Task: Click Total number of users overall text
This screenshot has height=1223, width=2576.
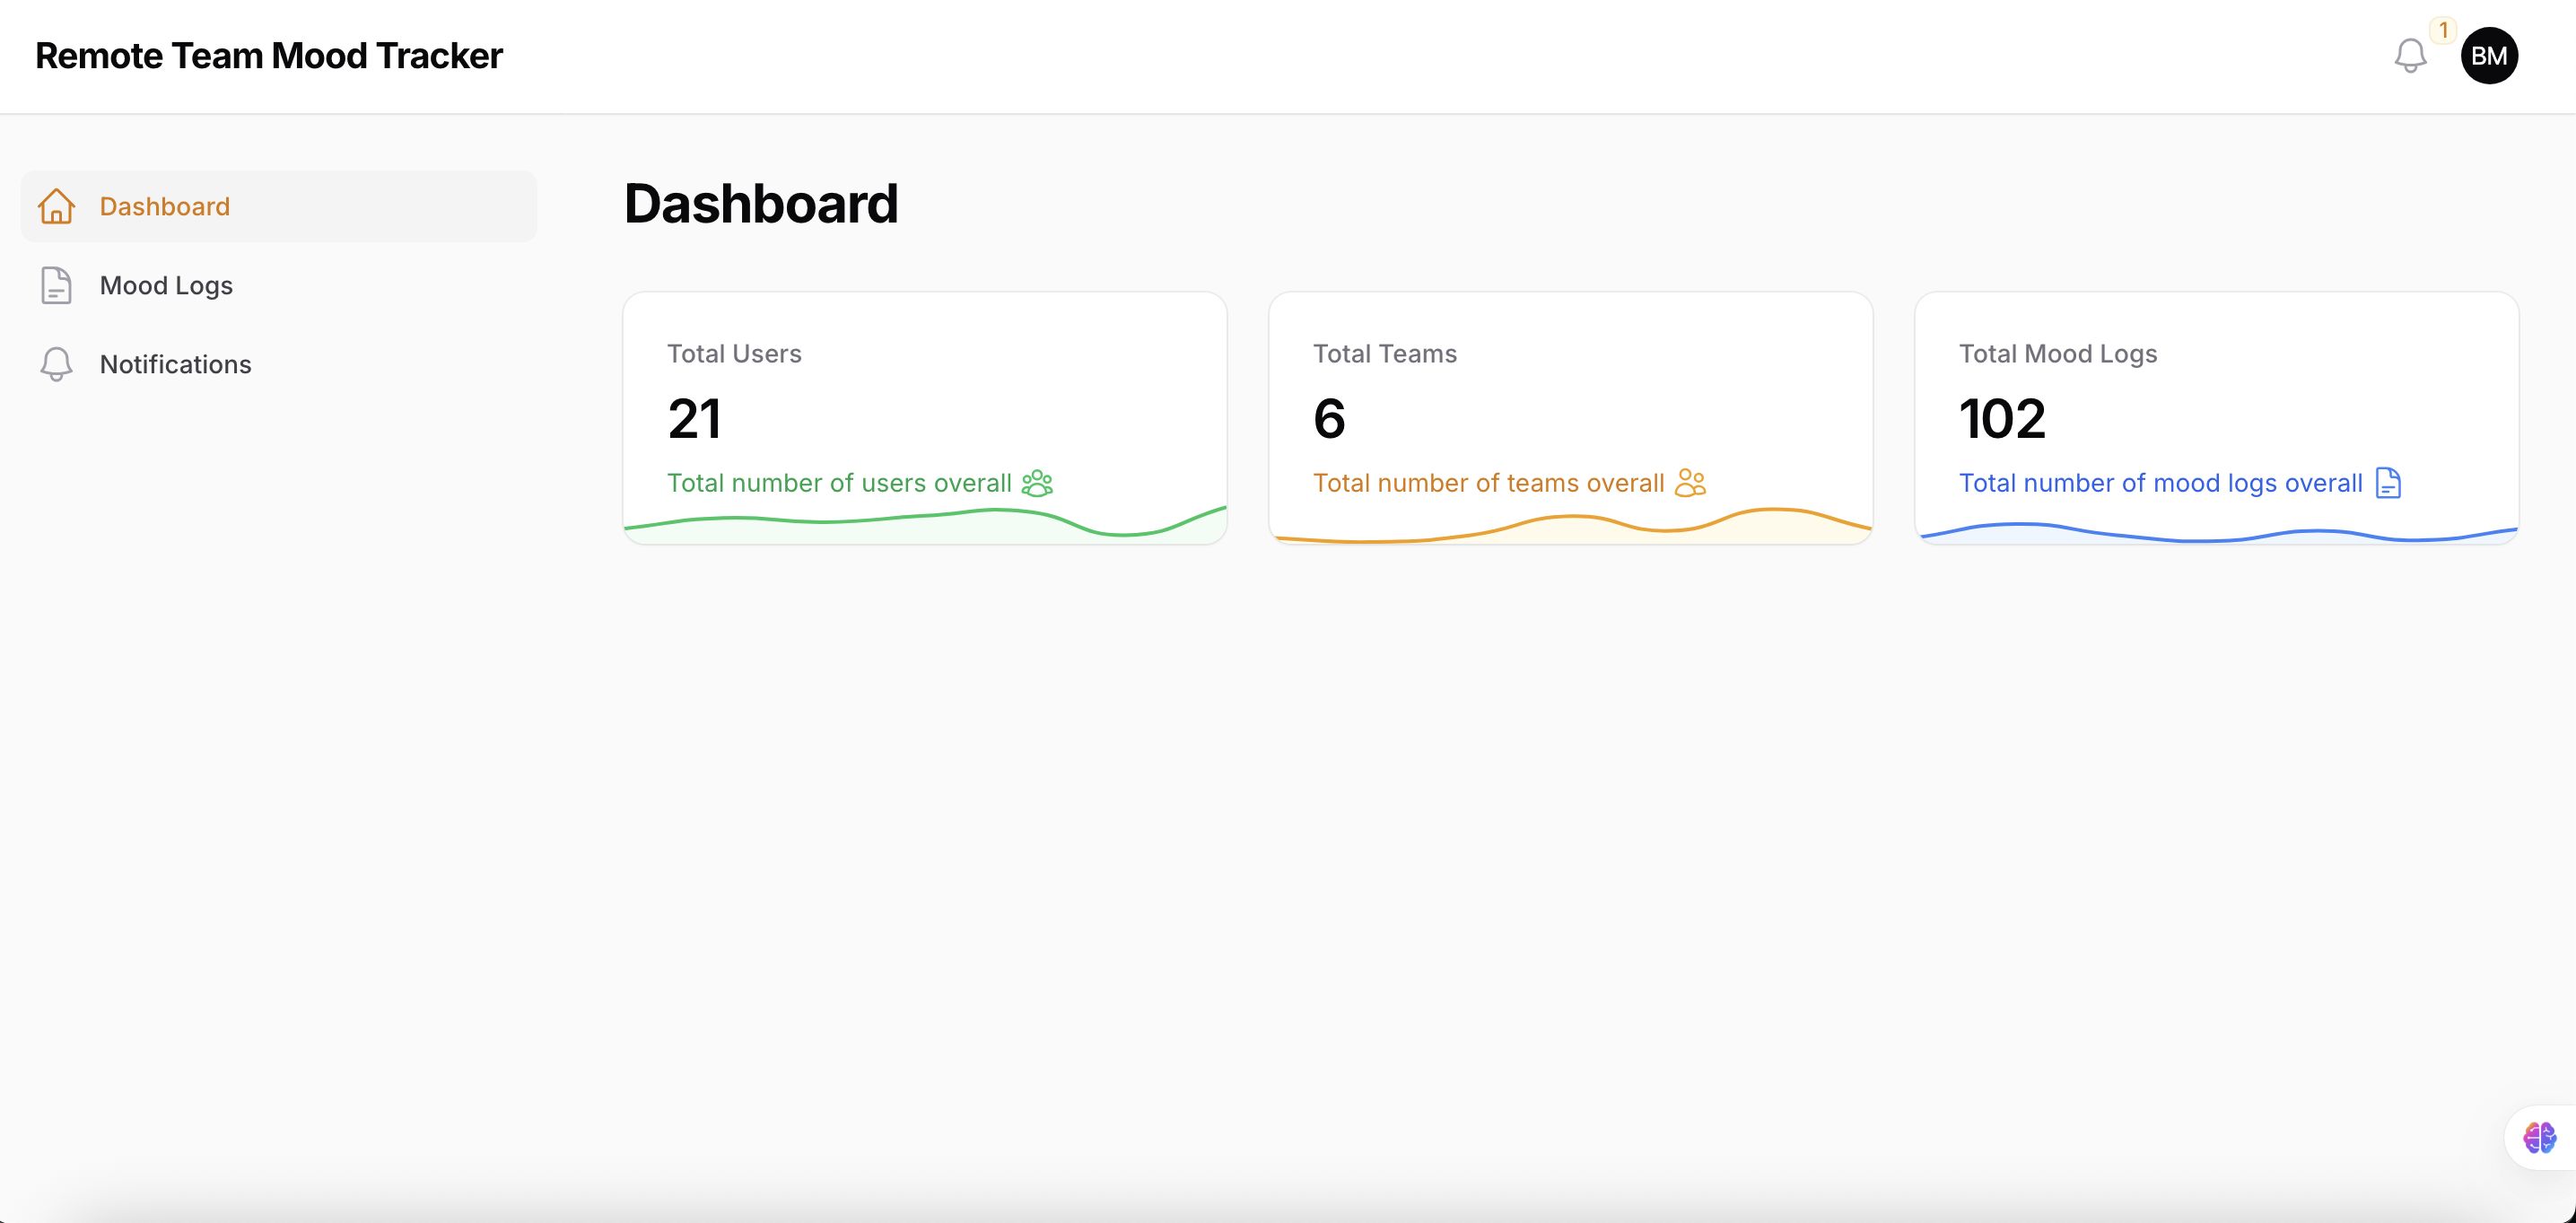Action: tap(839, 483)
